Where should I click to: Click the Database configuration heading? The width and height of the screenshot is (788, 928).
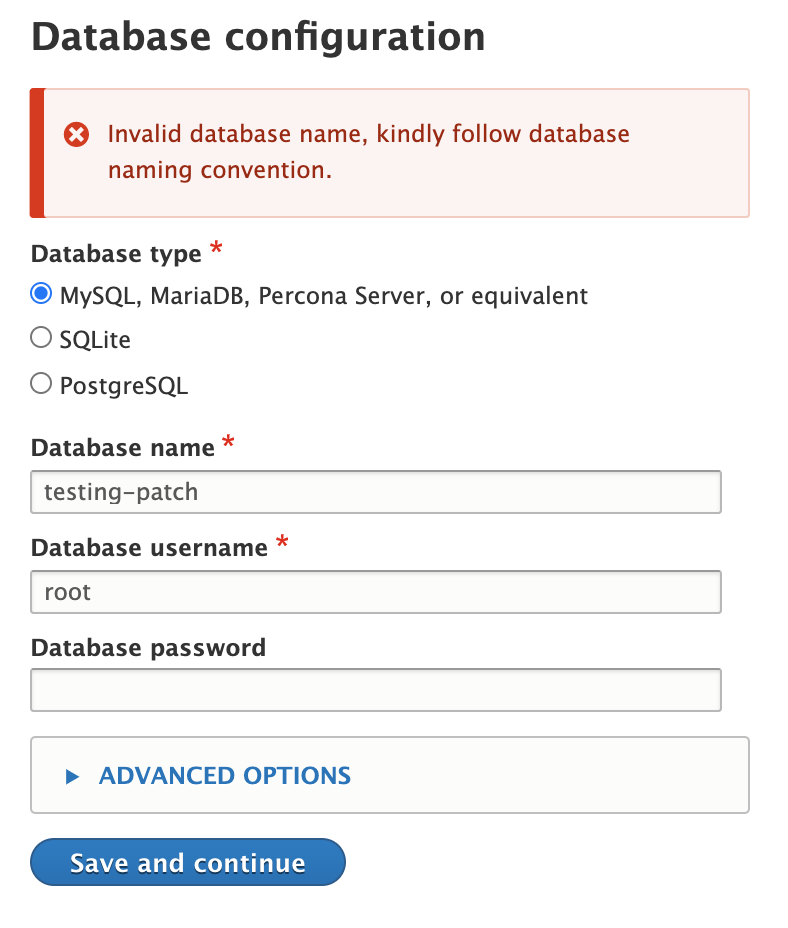(258, 37)
